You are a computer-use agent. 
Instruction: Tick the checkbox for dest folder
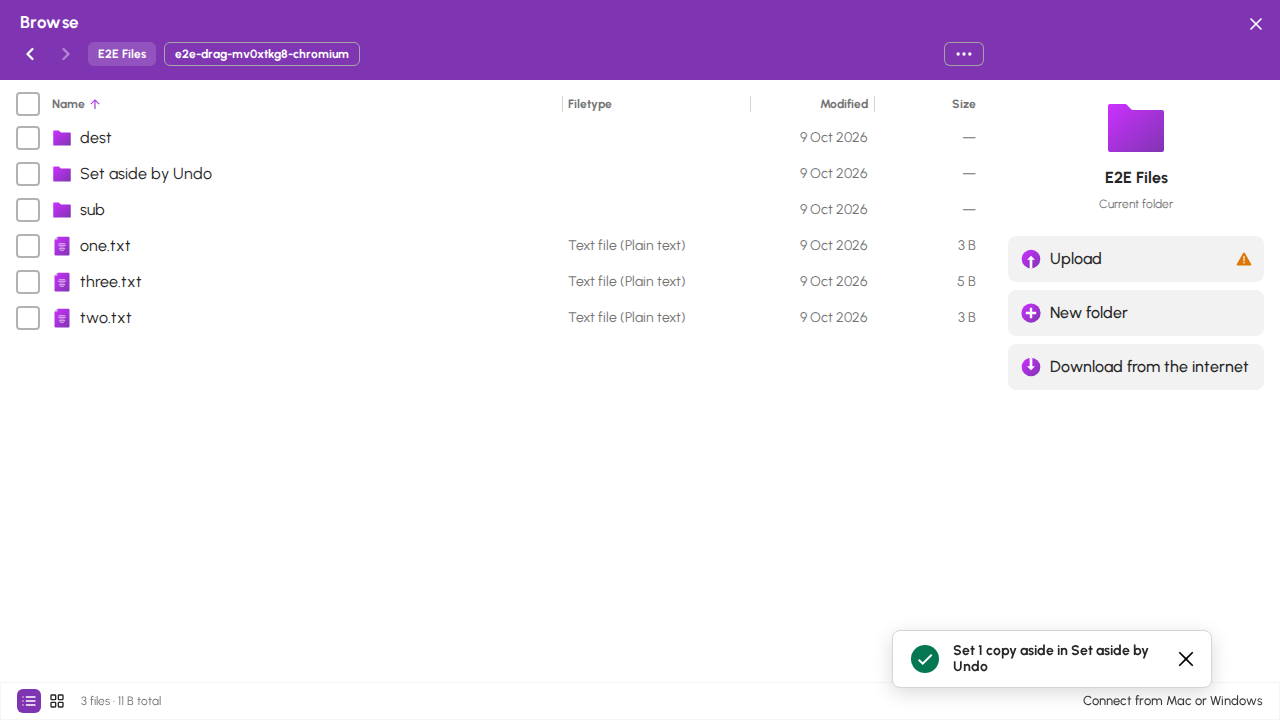point(28,138)
